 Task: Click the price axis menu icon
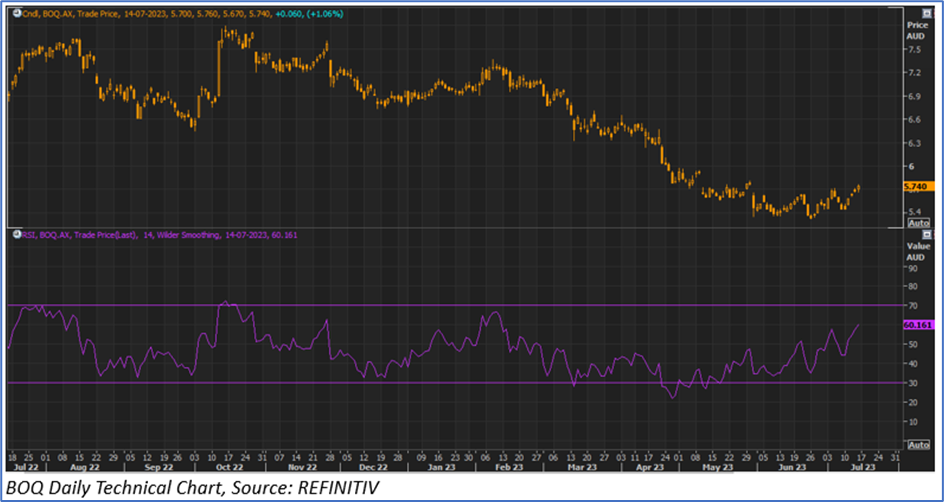tap(927, 9)
